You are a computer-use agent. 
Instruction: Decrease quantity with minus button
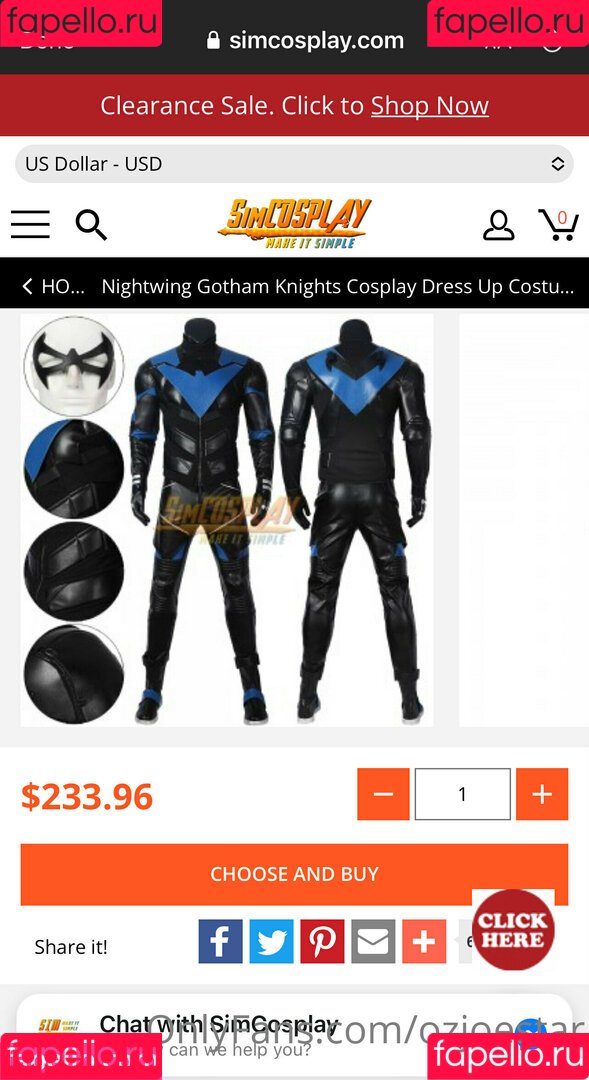coord(383,794)
